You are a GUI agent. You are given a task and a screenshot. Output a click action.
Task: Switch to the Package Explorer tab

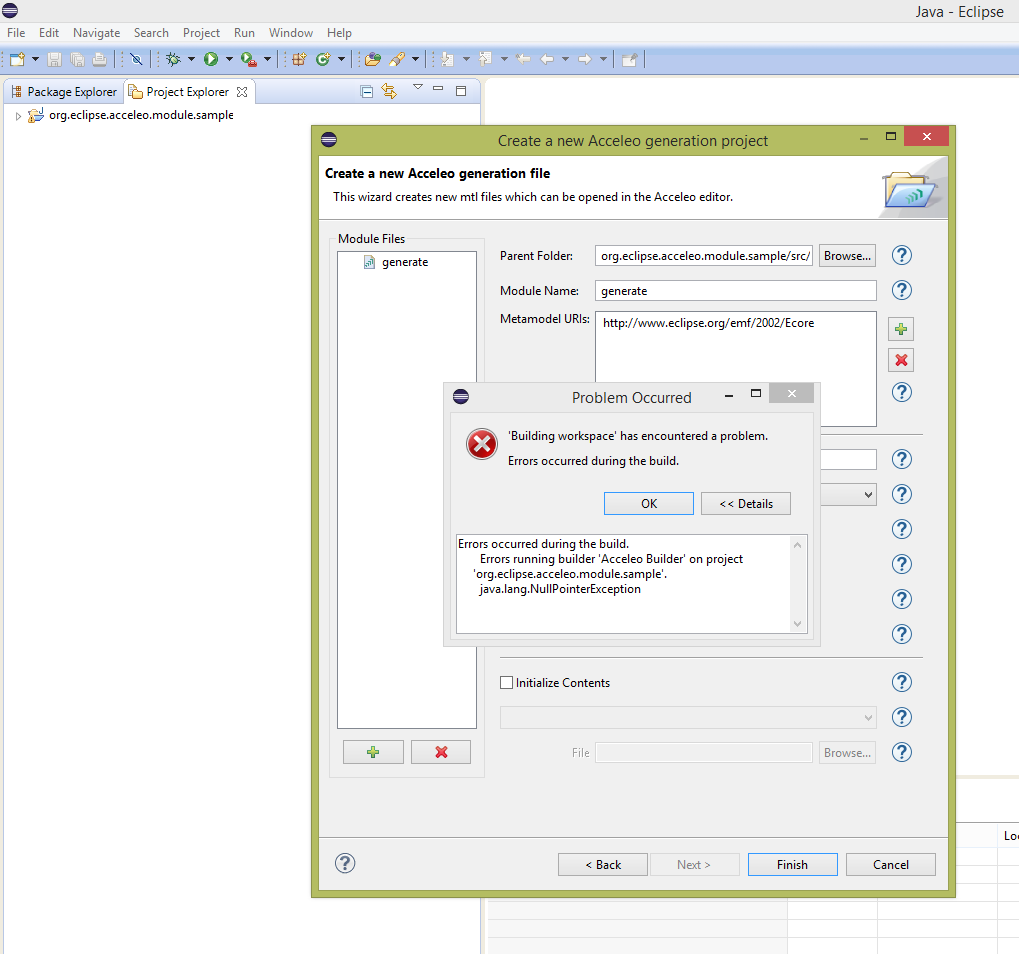click(x=64, y=92)
